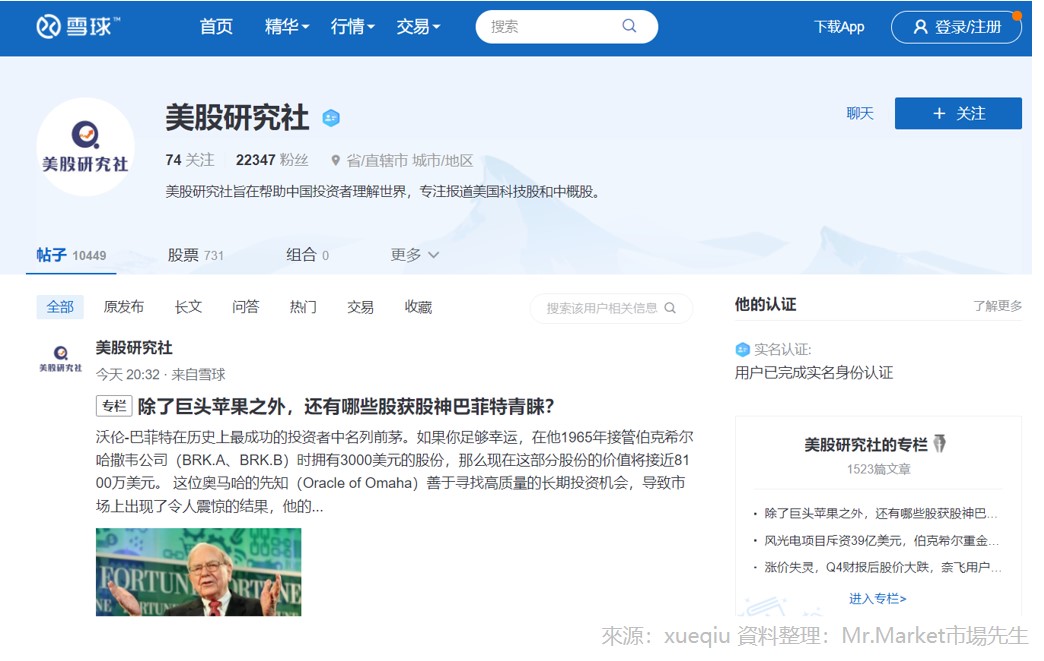Click the search magnifier icon in top bar
The image size is (1044, 661).
point(629,26)
